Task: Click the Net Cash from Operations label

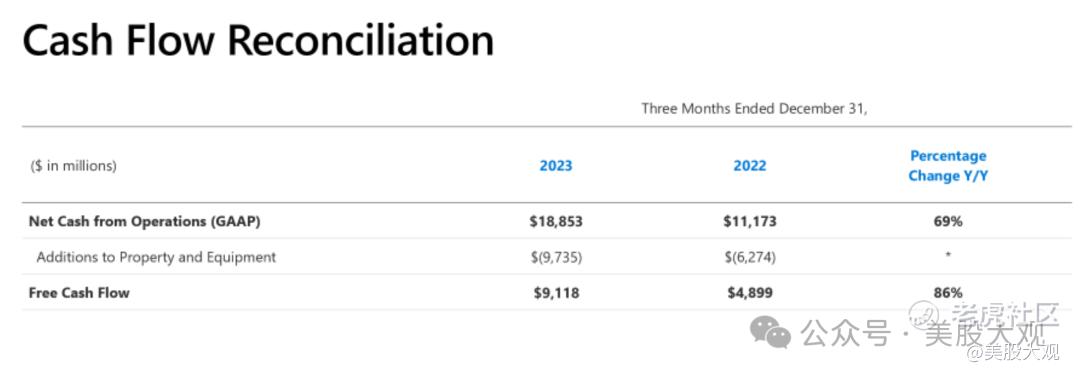Action: click(x=145, y=222)
